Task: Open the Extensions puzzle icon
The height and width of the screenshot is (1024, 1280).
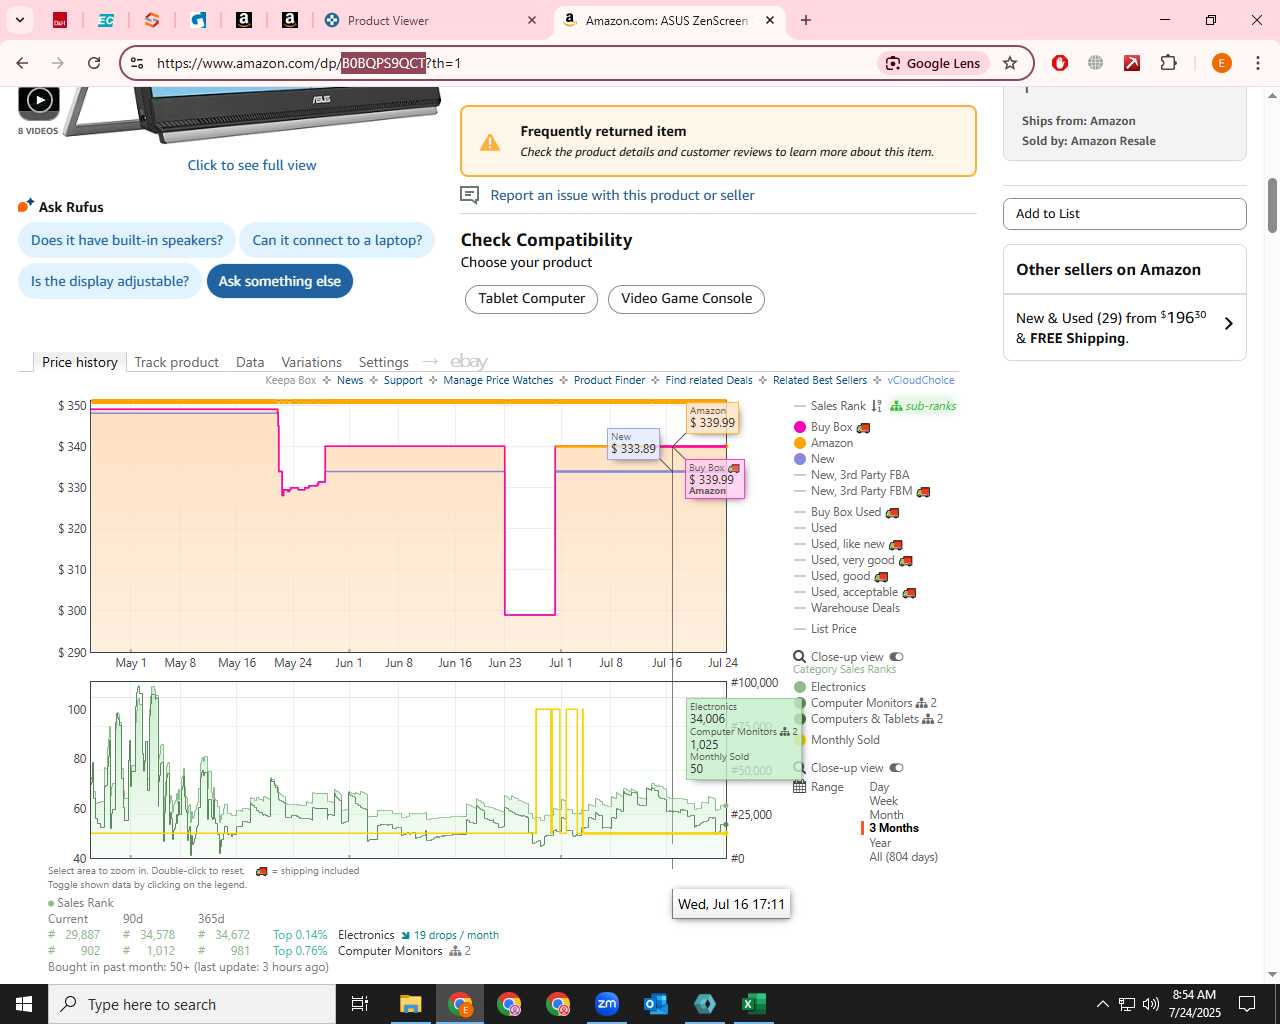Action: pyautogui.click(x=1168, y=63)
